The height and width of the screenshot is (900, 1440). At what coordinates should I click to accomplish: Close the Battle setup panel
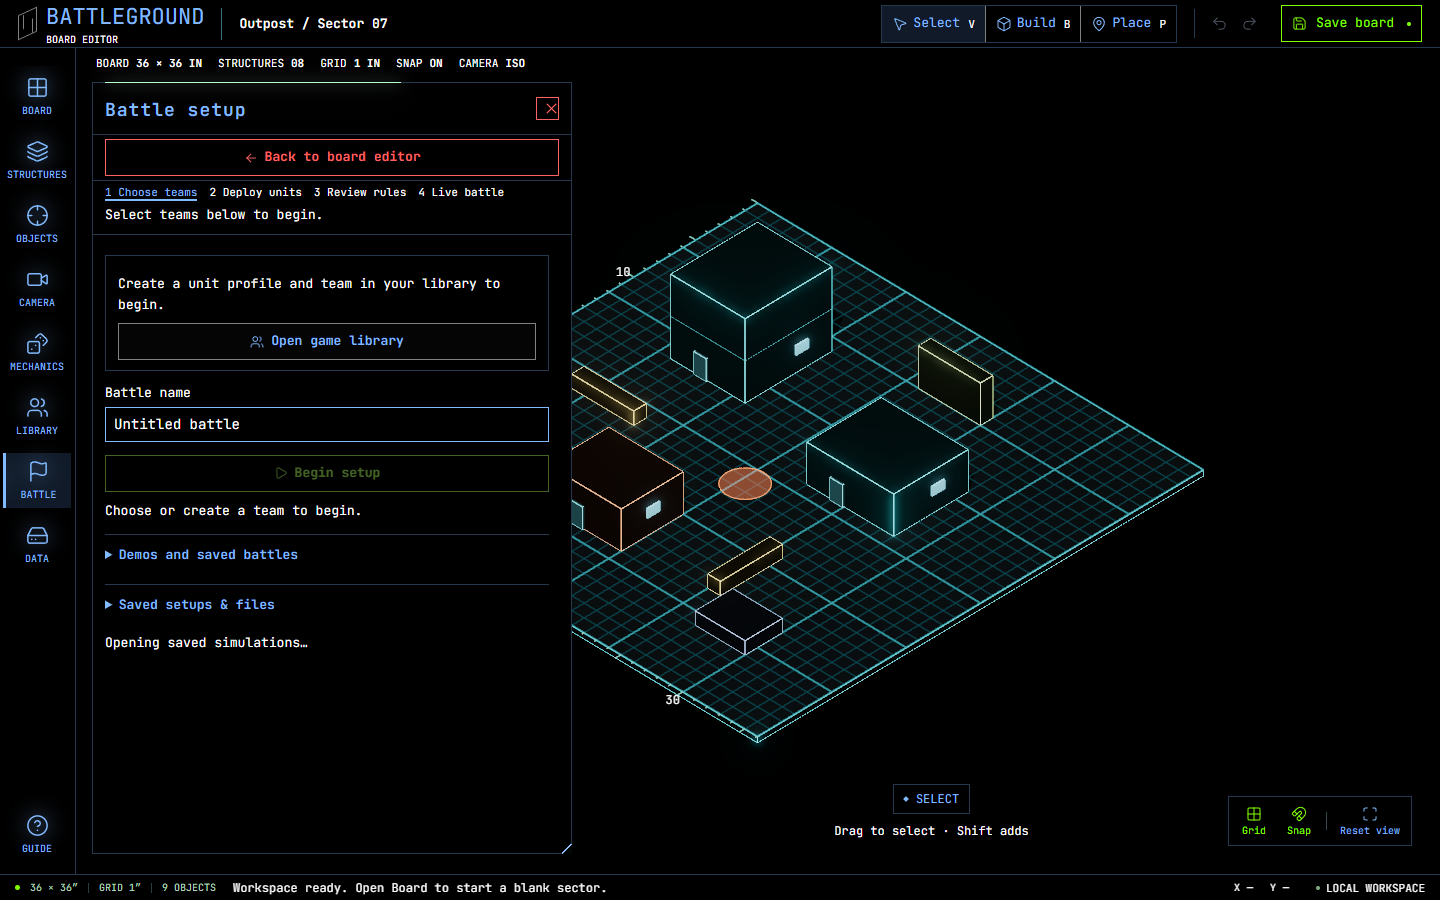click(x=548, y=109)
